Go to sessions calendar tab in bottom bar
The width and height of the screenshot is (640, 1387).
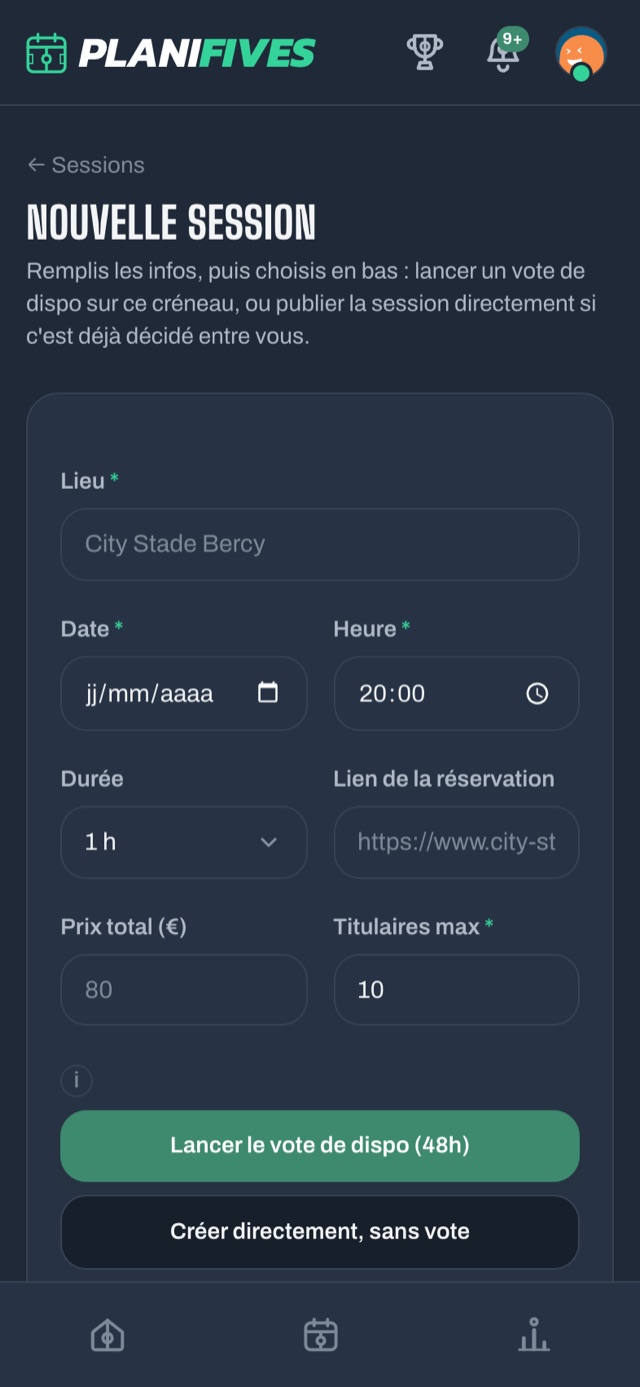(320, 1335)
